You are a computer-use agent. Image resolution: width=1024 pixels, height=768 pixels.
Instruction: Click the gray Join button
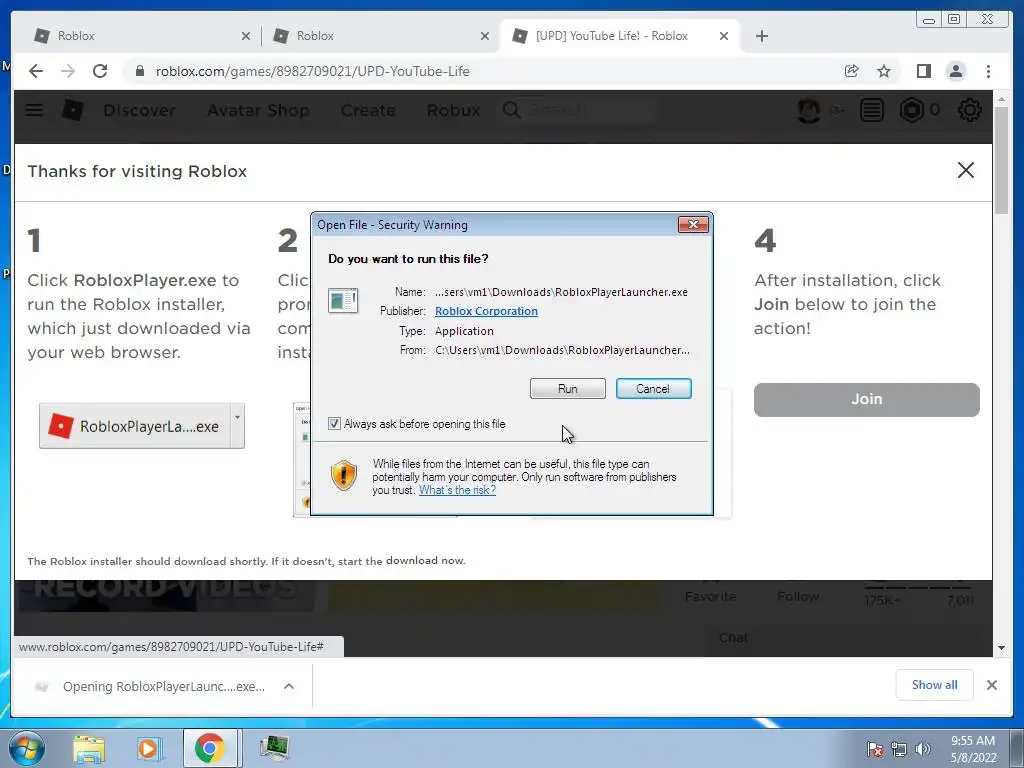[x=867, y=399]
